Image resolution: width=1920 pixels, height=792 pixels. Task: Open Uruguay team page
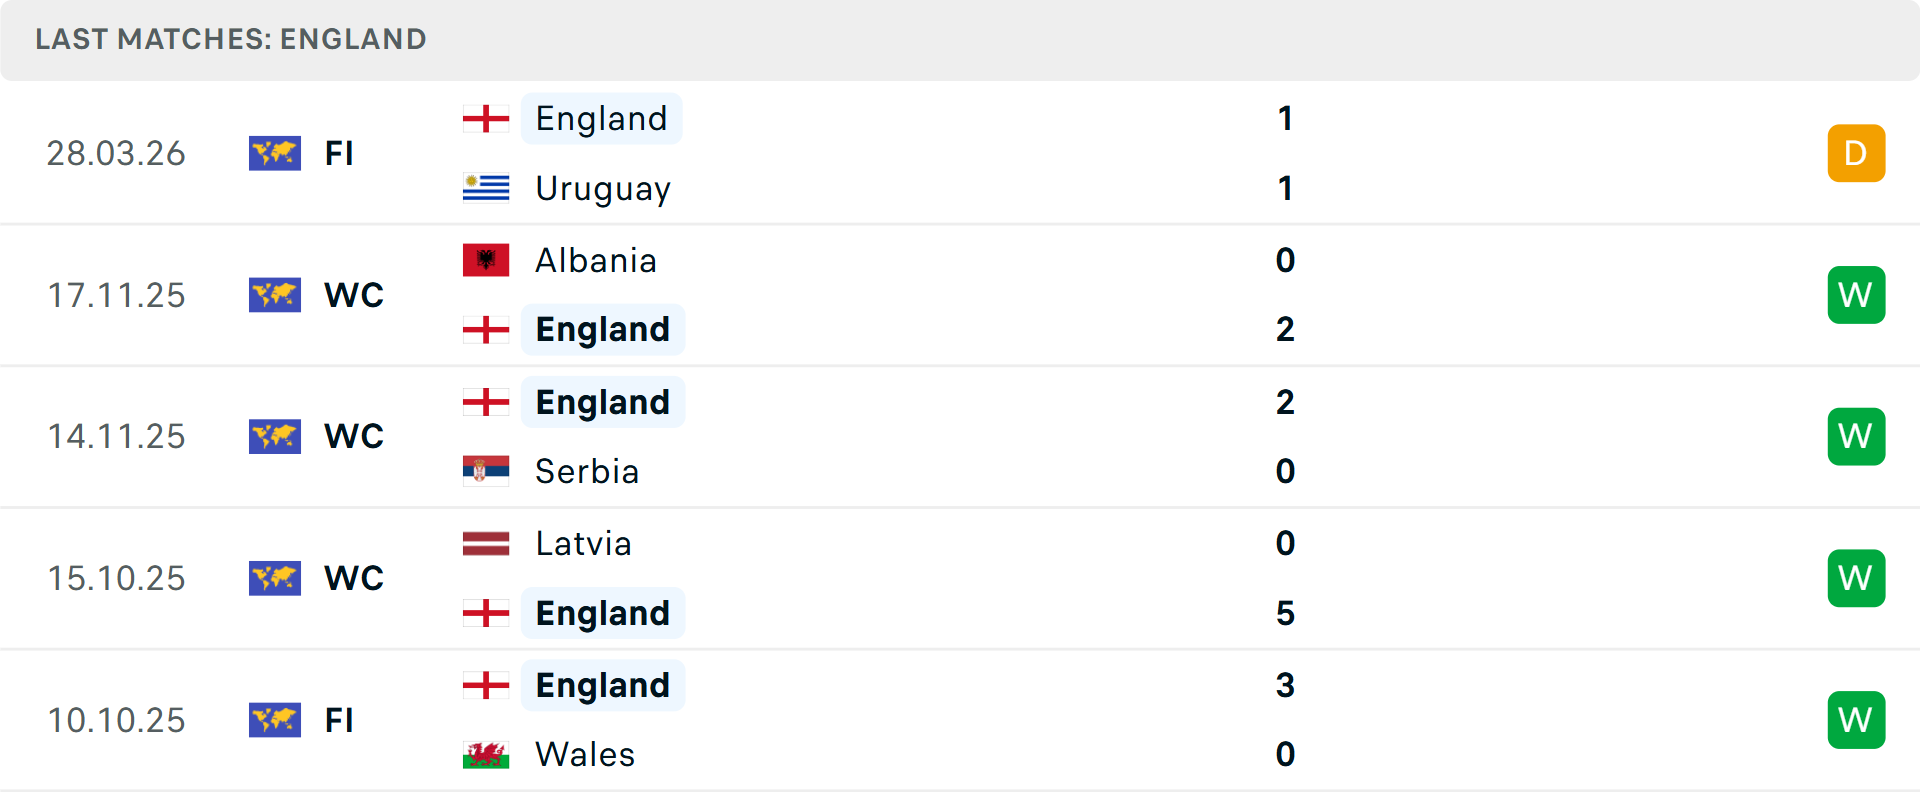[603, 188]
